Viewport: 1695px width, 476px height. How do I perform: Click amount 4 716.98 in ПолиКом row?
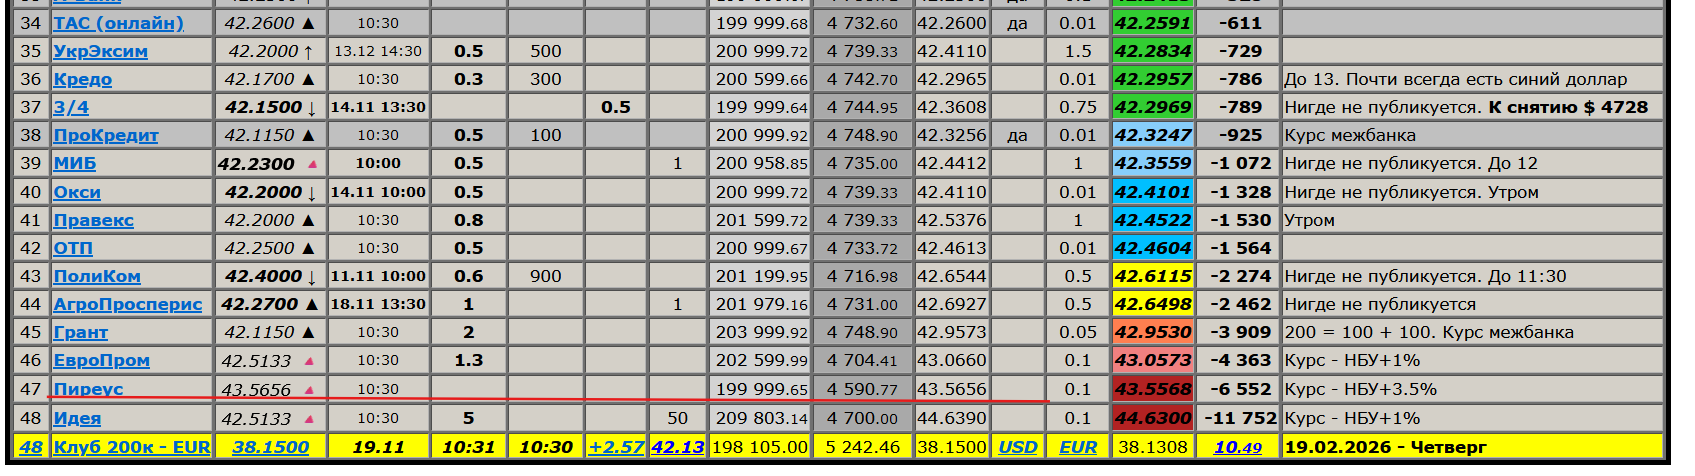[x=863, y=276]
